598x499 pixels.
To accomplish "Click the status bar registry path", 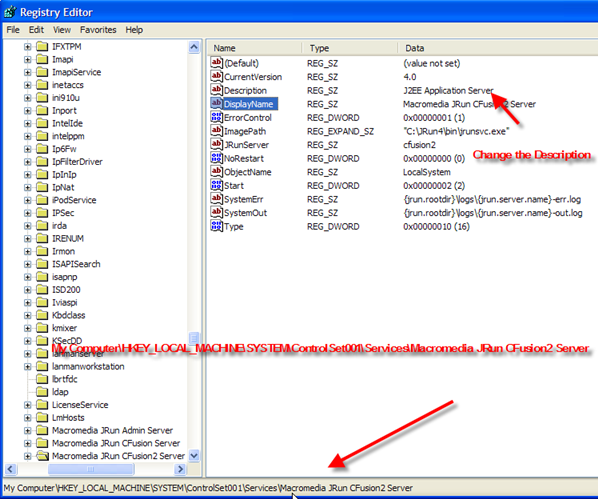I will [208, 488].
